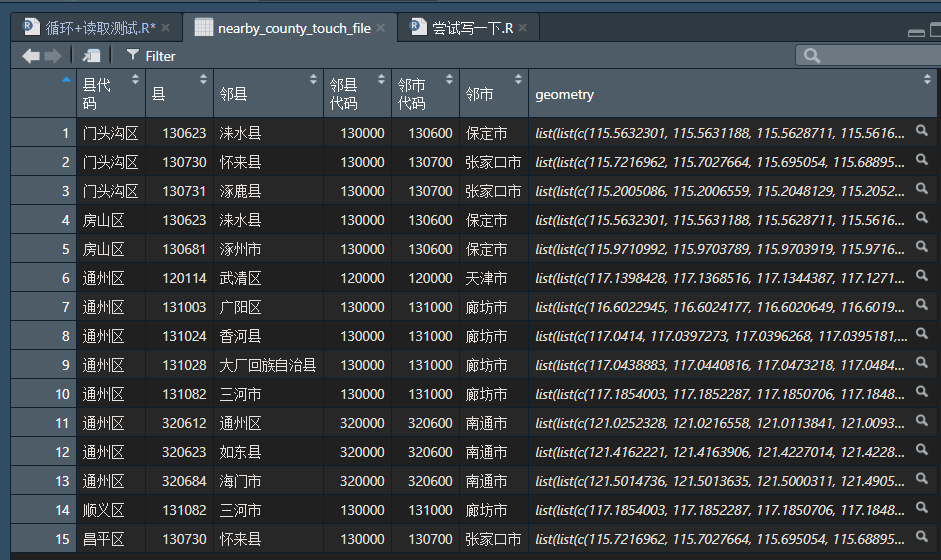Screen dimensions: 941x560
Task: Select 涿州市 cell in row 5
Action: coord(269,249)
